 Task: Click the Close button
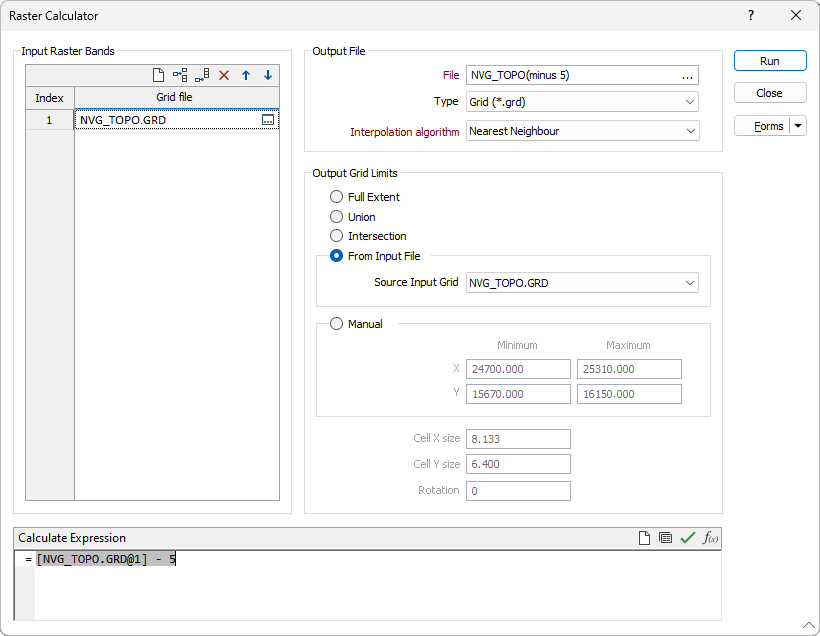(x=769, y=93)
